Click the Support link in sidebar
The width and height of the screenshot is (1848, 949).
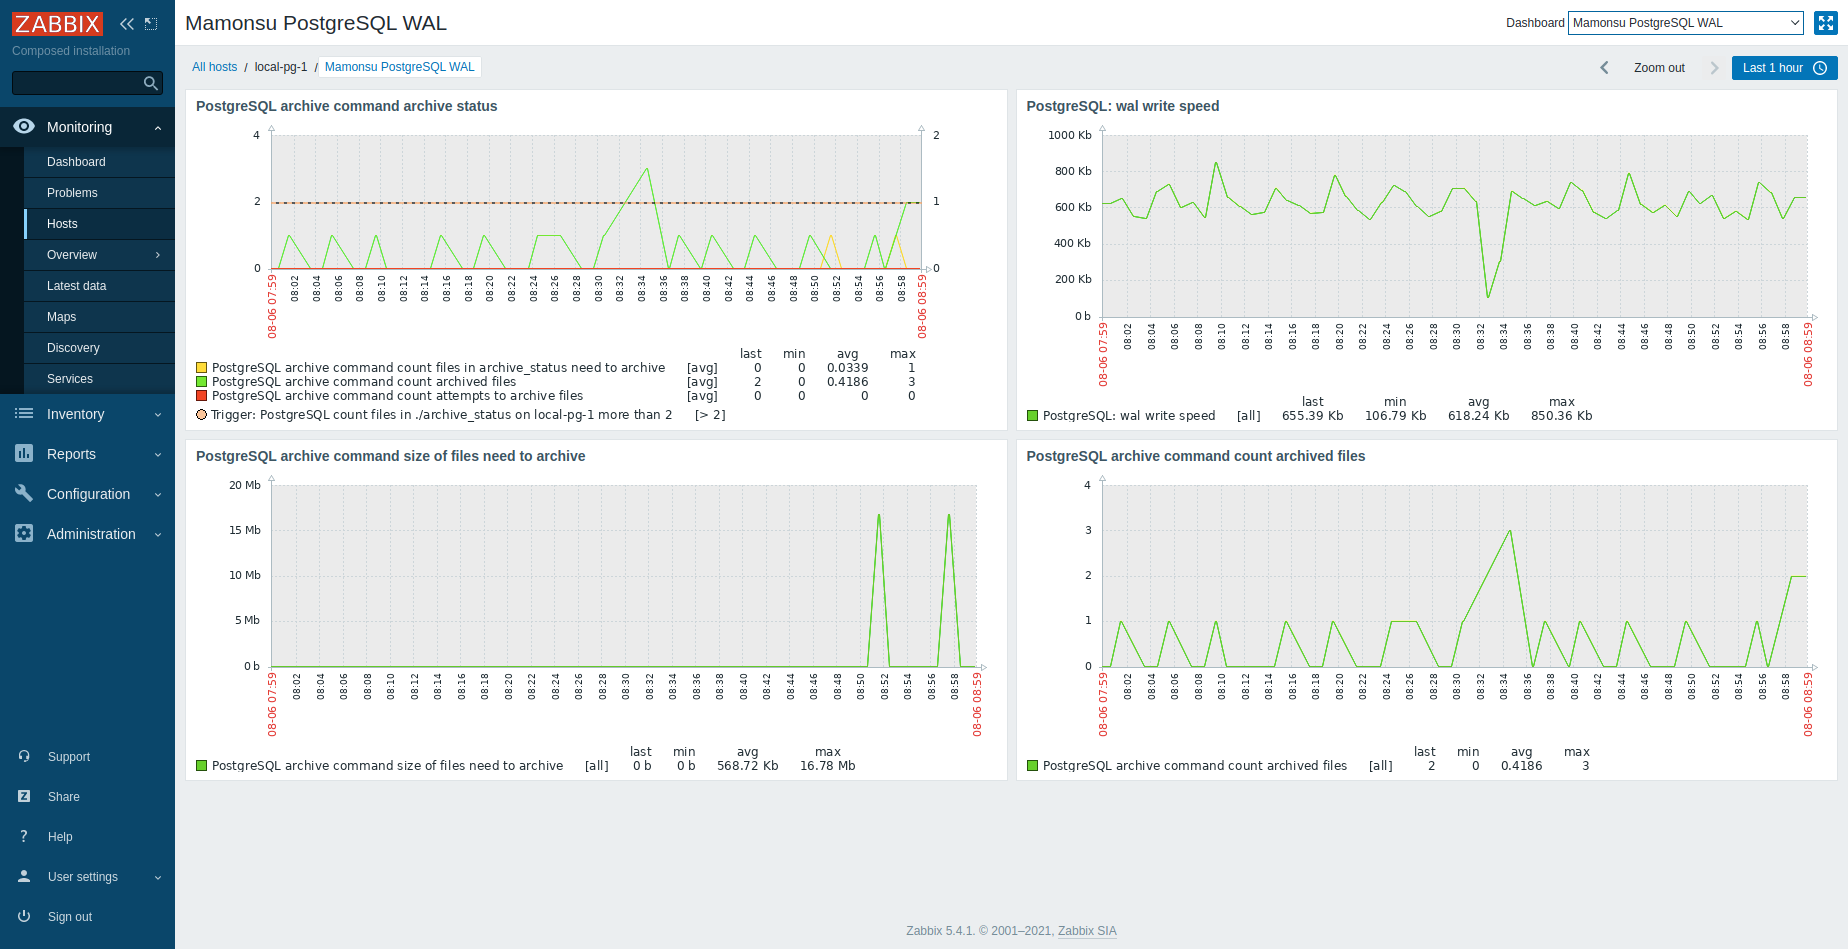pyautogui.click(x=69, y=757)
